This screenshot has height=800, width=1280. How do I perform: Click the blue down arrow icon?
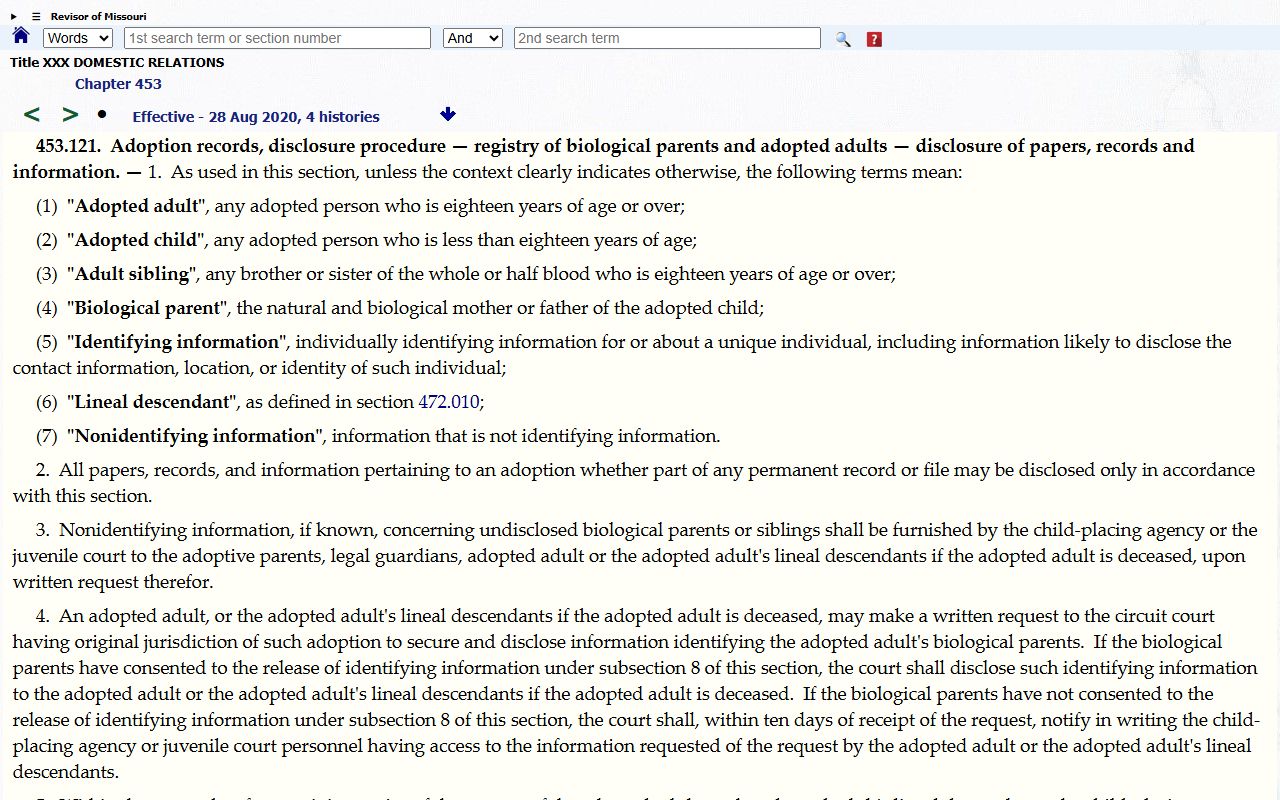point(448,115)
